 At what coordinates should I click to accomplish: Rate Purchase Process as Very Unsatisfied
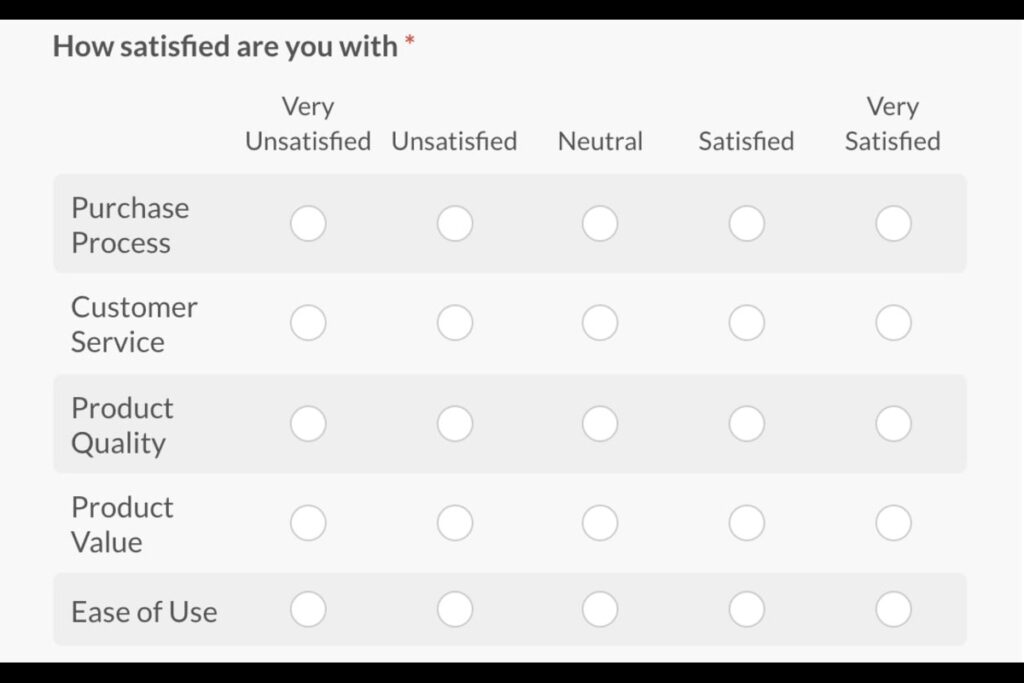pos(308,224)
